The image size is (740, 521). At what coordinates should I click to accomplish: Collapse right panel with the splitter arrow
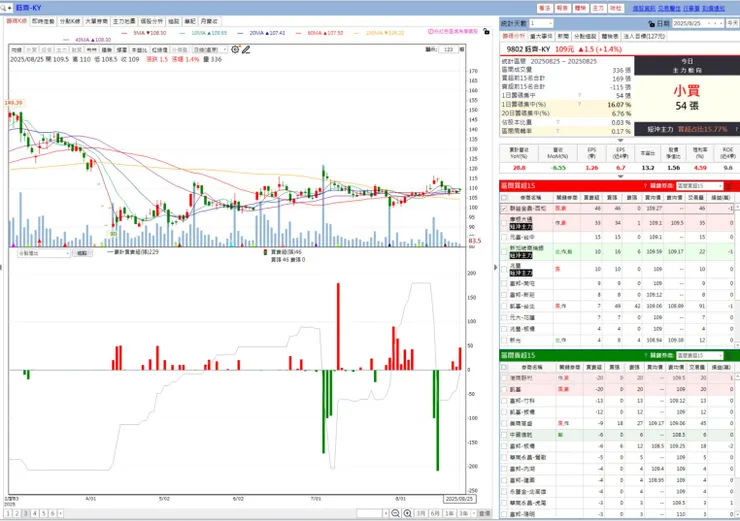(x=495, y=267)
